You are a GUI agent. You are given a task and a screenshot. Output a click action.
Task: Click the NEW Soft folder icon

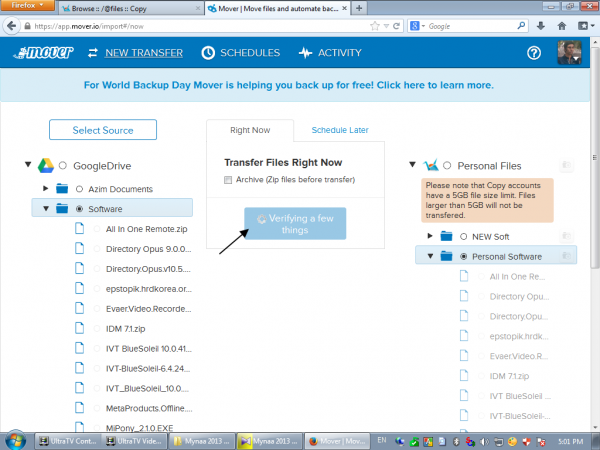click(x=446, y=236)
